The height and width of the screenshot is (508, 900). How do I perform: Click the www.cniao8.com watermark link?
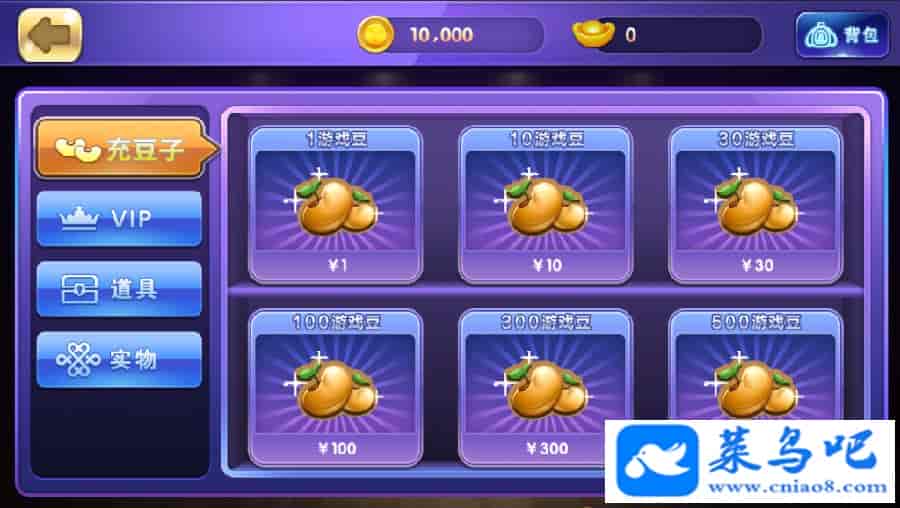tap(798, 487)
